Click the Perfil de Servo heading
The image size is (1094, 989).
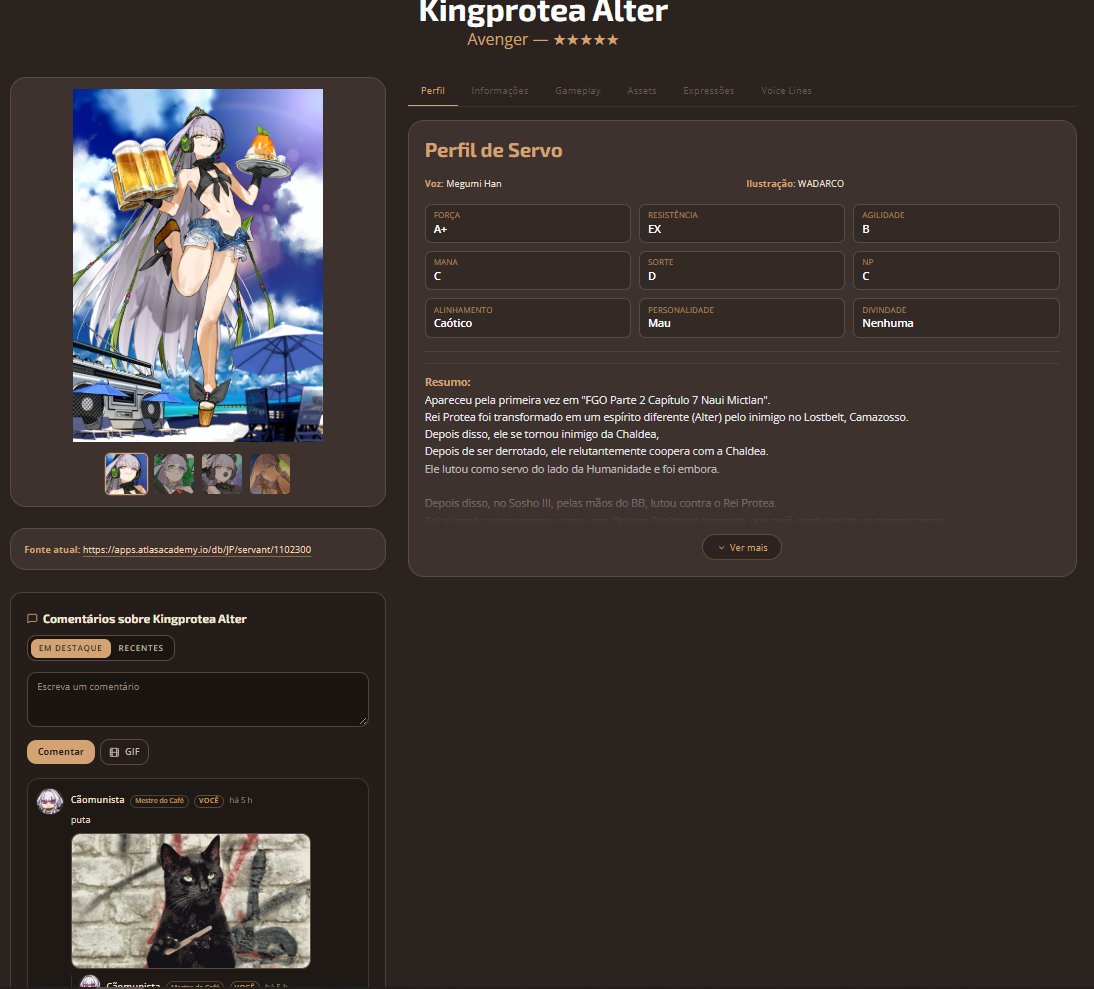[493, 151]
